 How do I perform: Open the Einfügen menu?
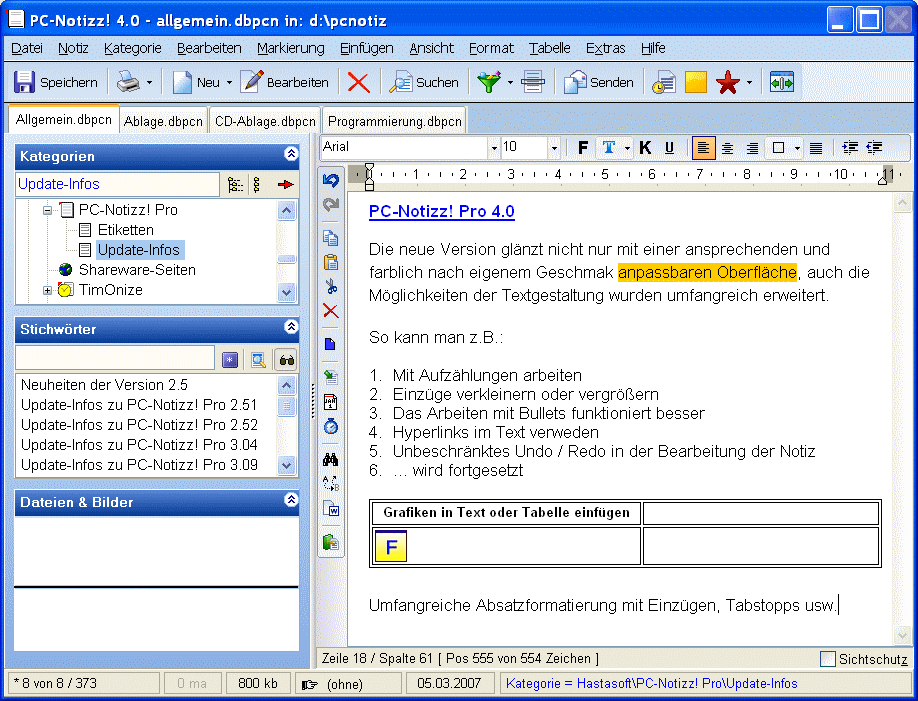coord(366,48)
